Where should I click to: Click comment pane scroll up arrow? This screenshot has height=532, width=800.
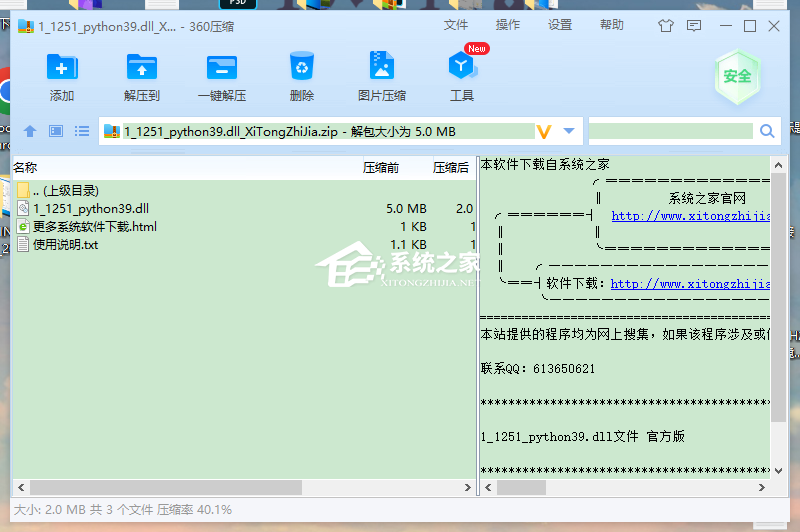(778, 165)
